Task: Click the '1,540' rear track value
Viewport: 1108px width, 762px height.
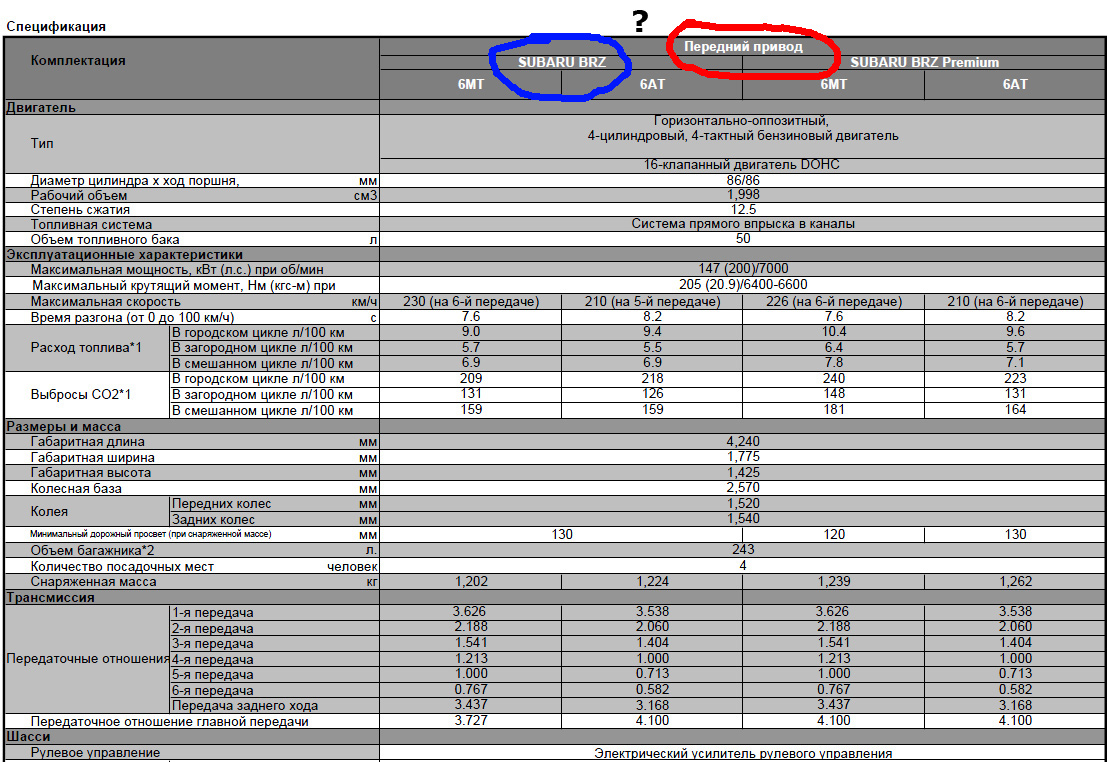Action: point(743,519)
